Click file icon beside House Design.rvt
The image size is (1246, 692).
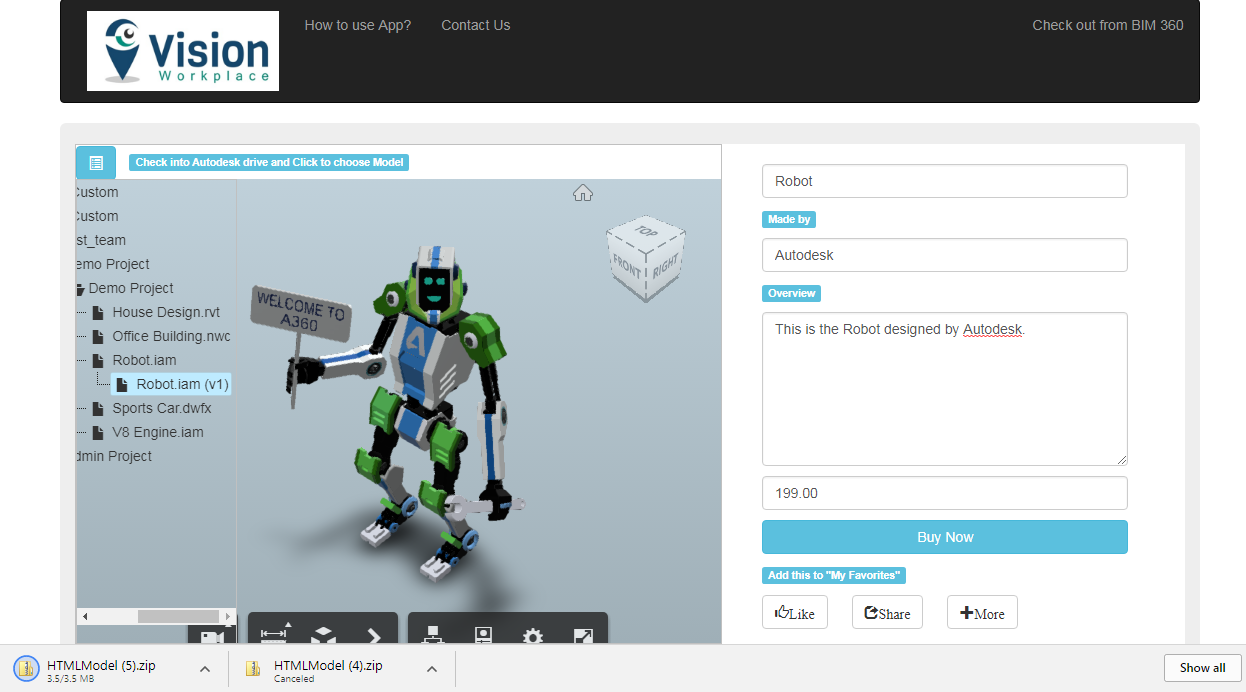tap(98, 313)
